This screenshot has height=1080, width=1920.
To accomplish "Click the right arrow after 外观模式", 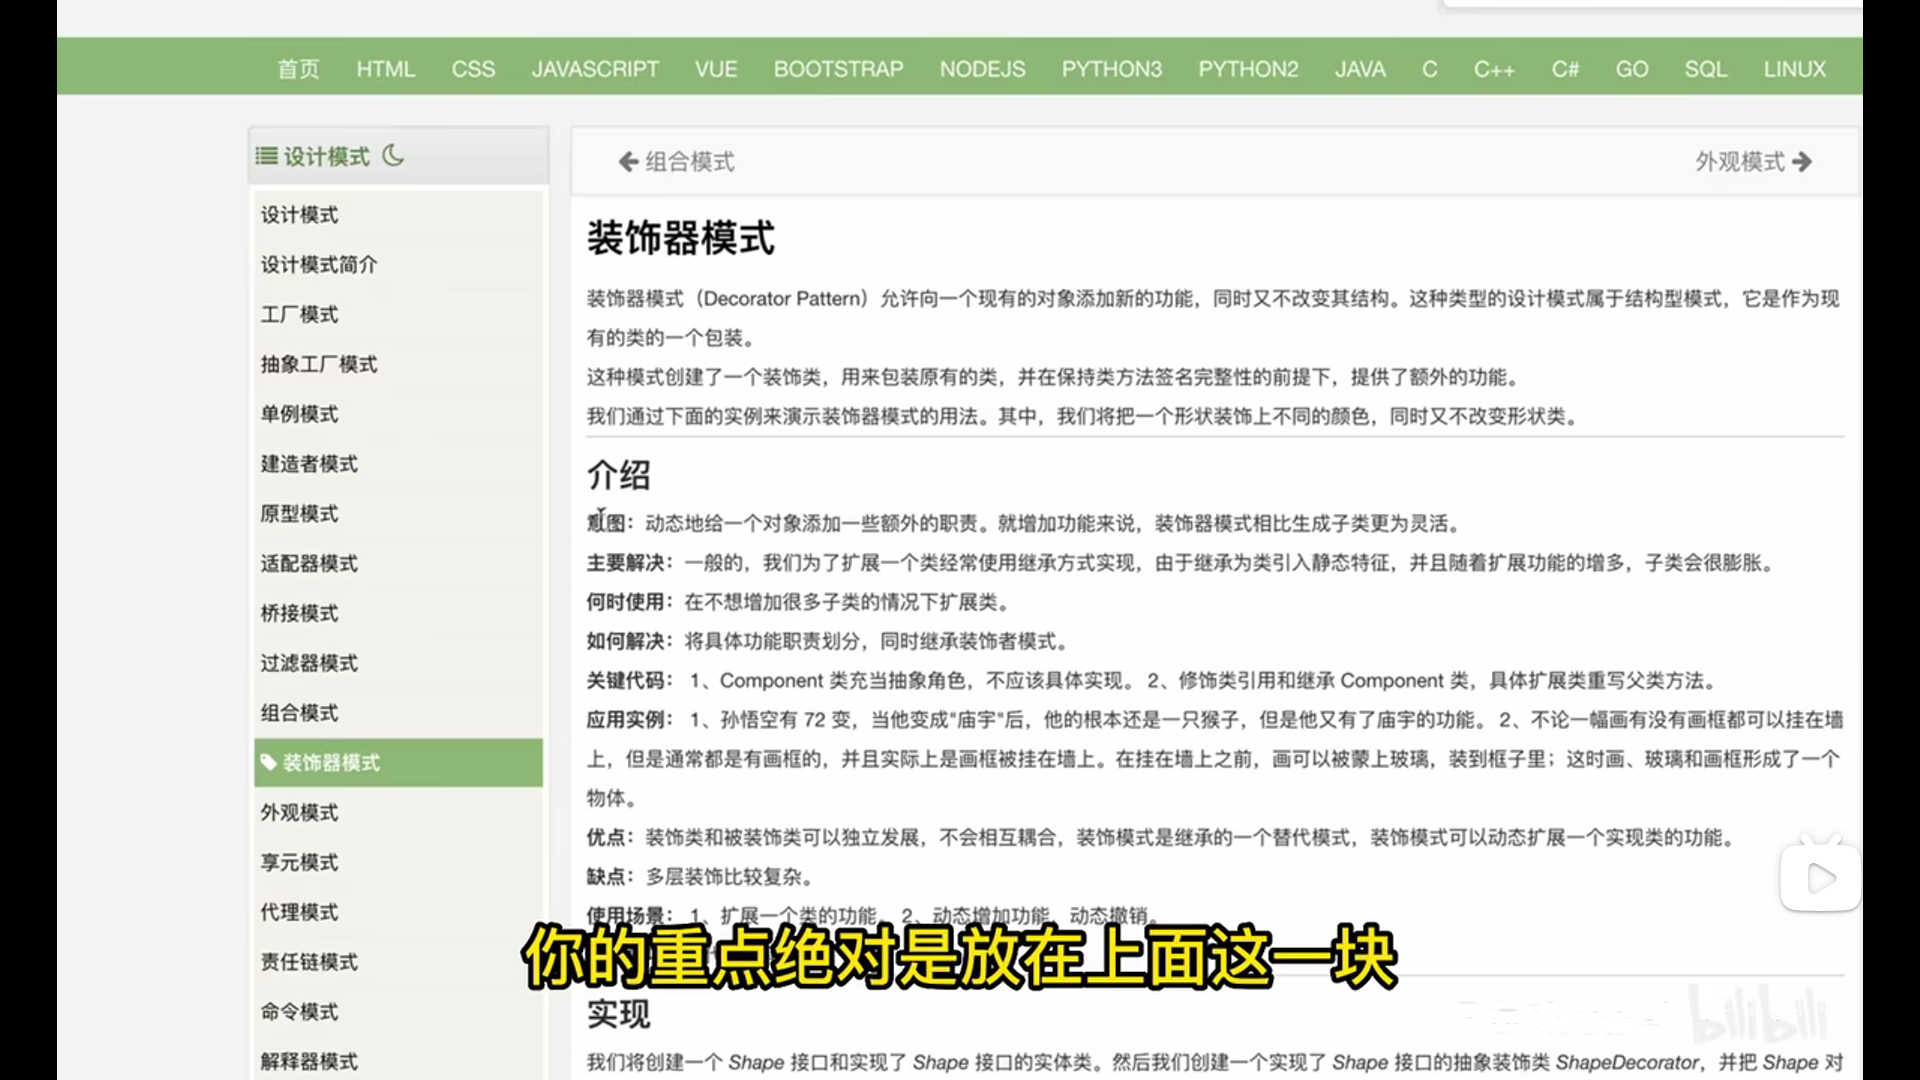I will (x=1802, y=162).
